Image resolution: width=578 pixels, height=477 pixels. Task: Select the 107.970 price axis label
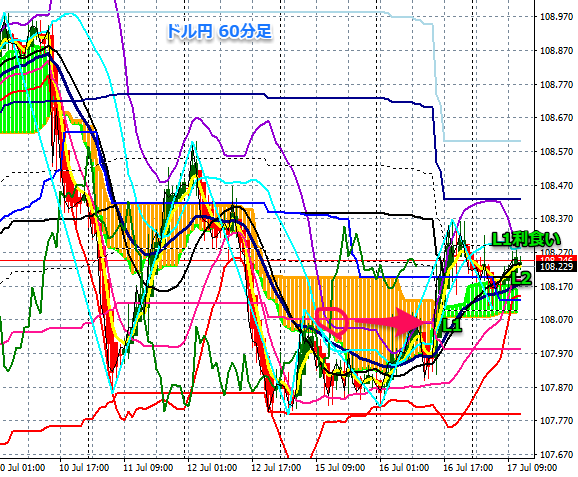(556, 354)
